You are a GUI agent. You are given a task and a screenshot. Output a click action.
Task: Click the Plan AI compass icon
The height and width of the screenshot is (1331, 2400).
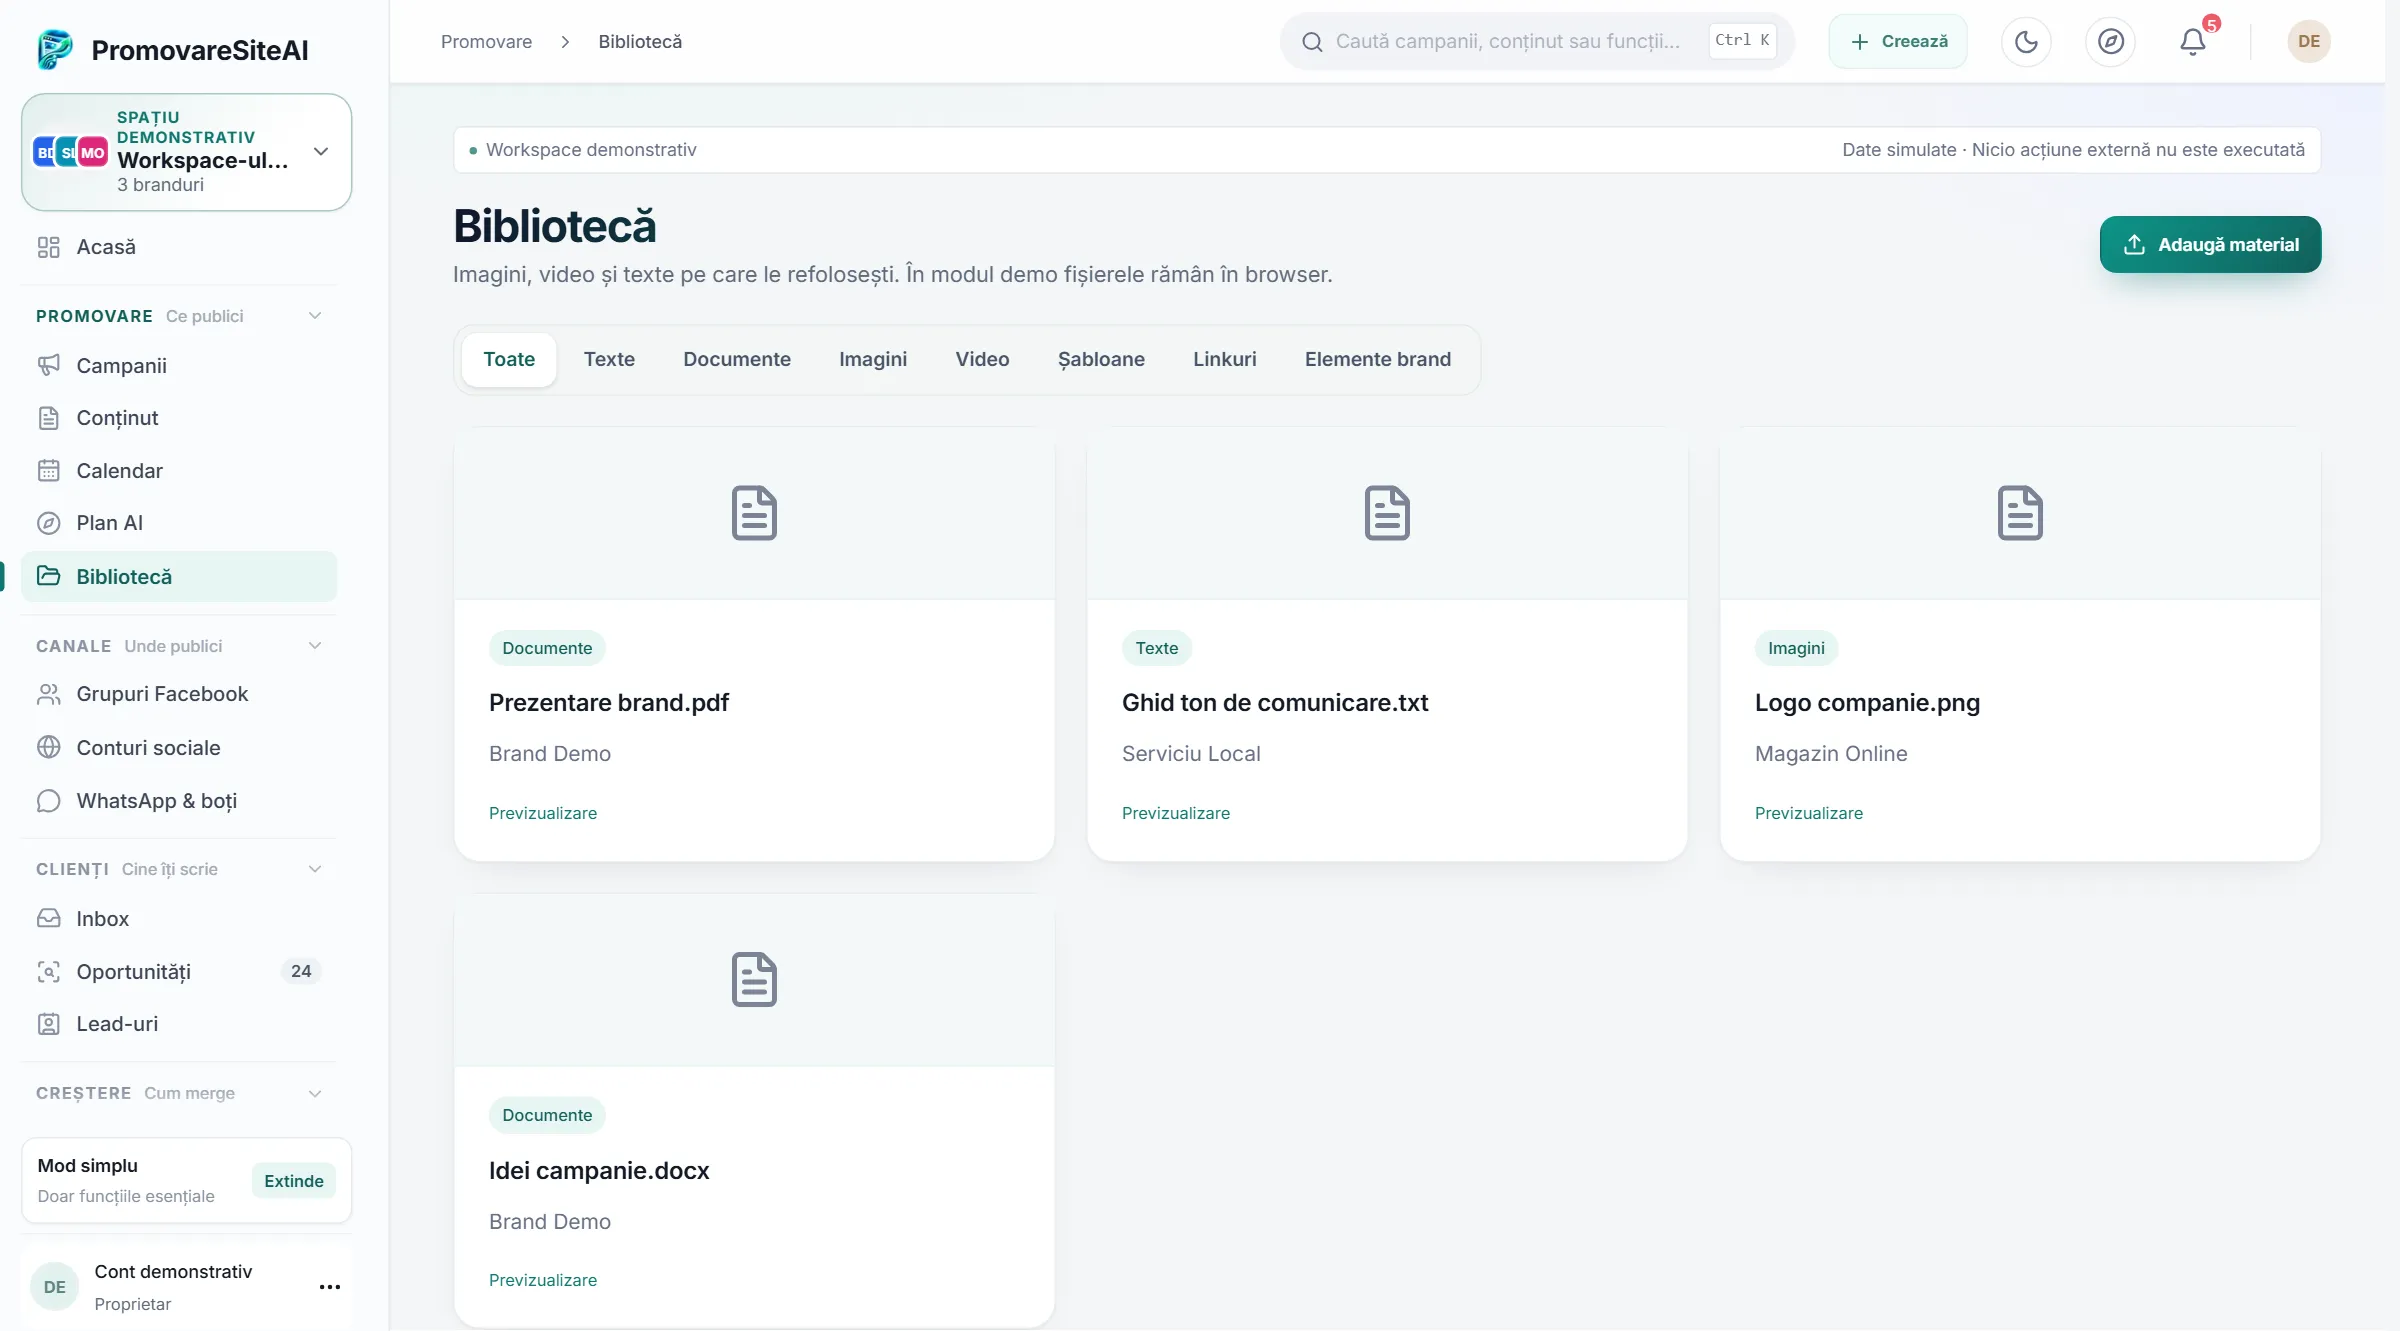[49, 523]
